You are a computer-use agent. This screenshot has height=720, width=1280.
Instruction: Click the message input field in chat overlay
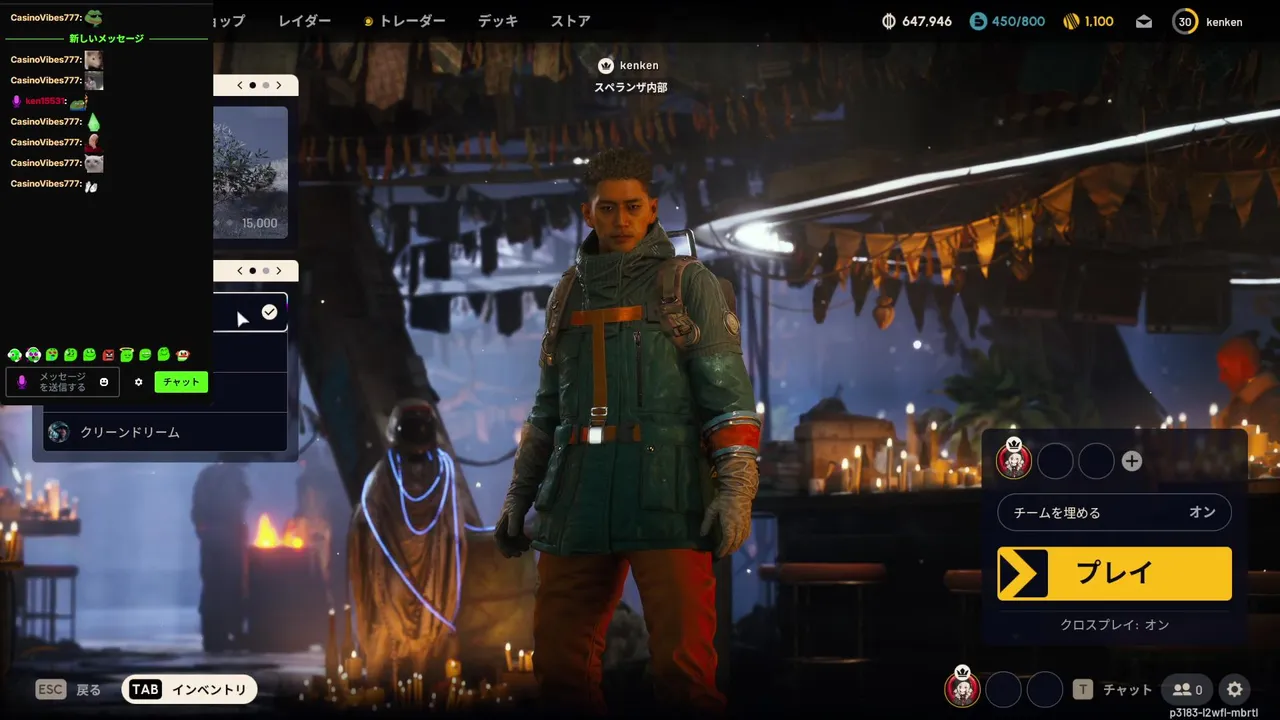tap(62, 382)
